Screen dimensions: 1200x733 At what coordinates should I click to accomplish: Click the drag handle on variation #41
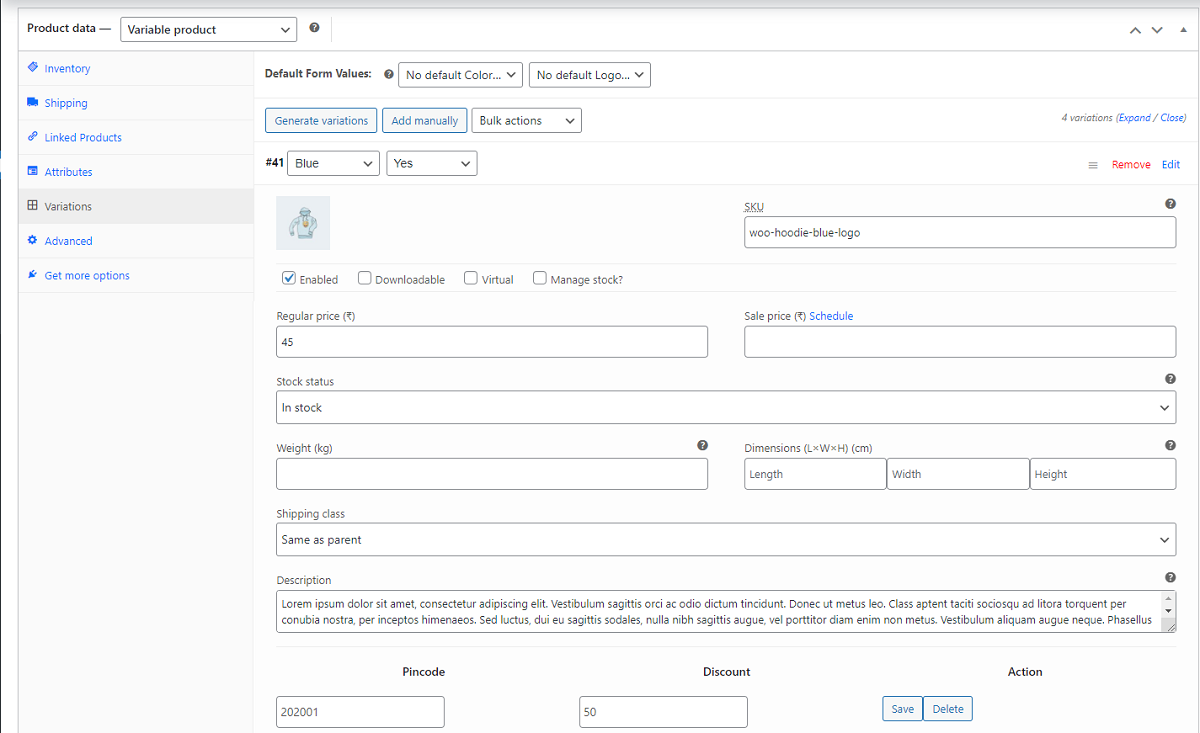pyautogui.click(x=1093, y=164)
